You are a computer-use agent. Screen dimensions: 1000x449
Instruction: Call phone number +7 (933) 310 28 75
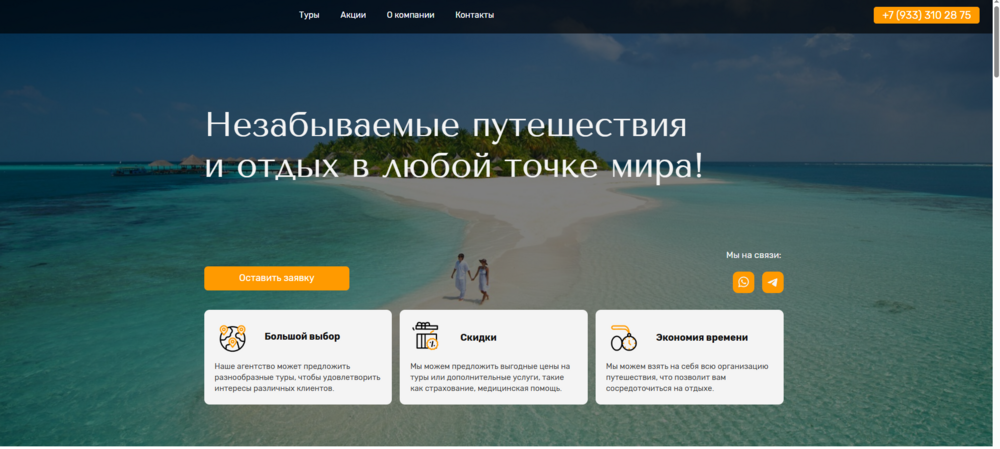pos(926,15)
